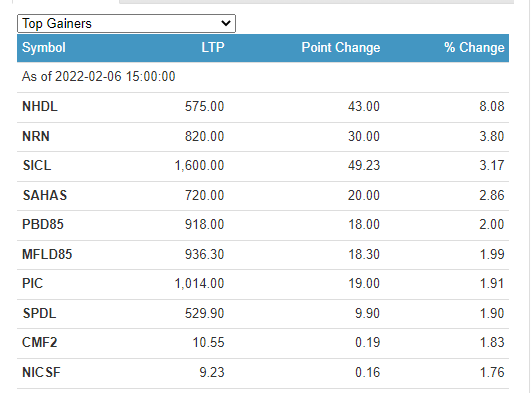Open the MFLD85 symbol link

pos(47,254)
